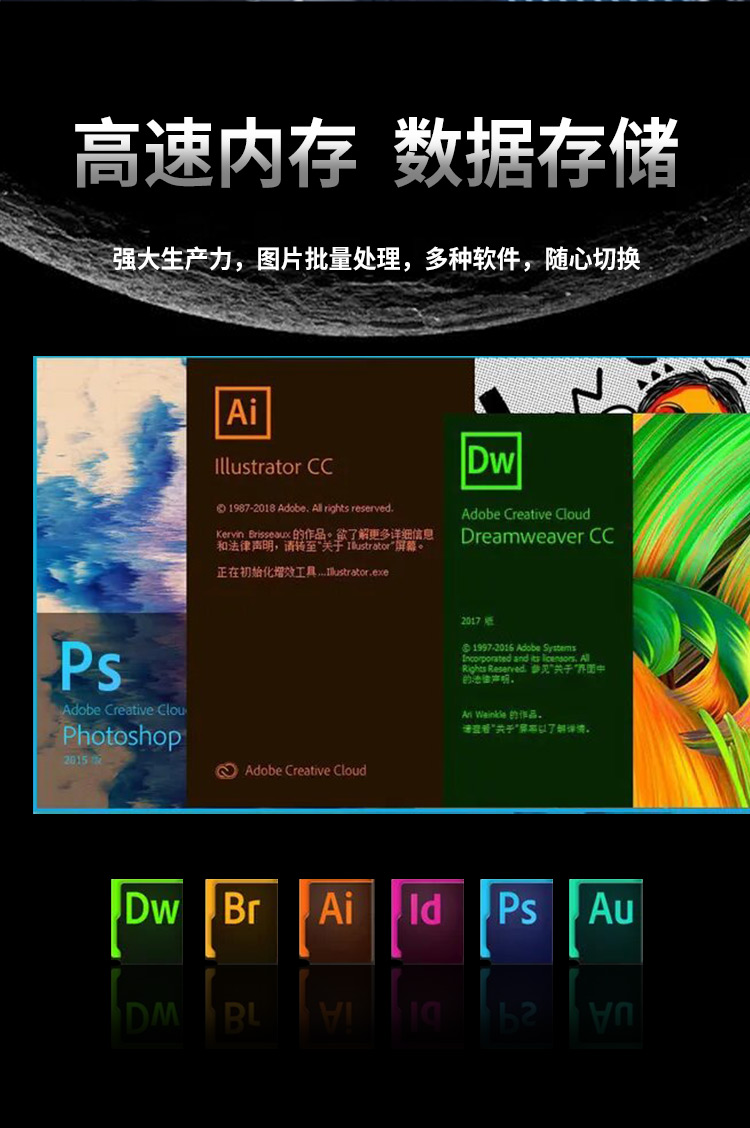Click '© 1987-2018 Adobe. All rights reserved.' line
This screenshot has width=750, height=1128.
click(x=305, y=508)
